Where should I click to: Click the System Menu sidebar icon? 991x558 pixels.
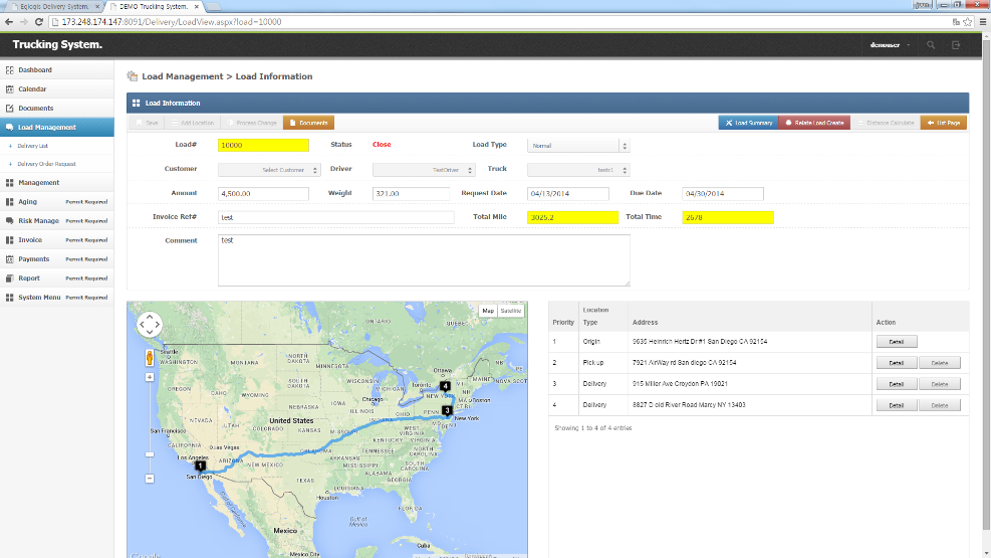9,297
